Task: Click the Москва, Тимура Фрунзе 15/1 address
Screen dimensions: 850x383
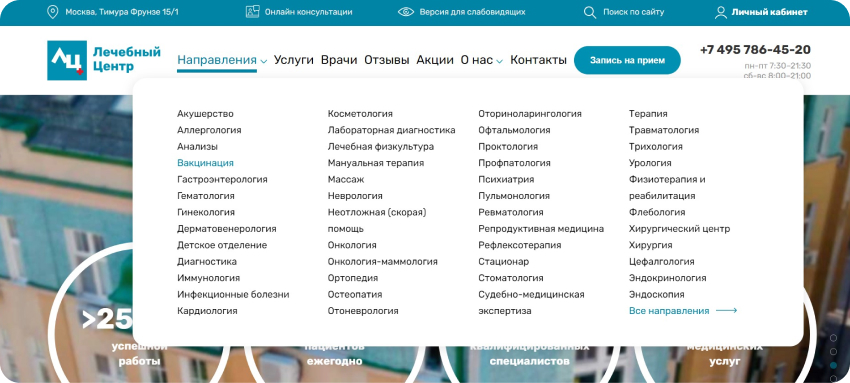Action: (121, 12)
